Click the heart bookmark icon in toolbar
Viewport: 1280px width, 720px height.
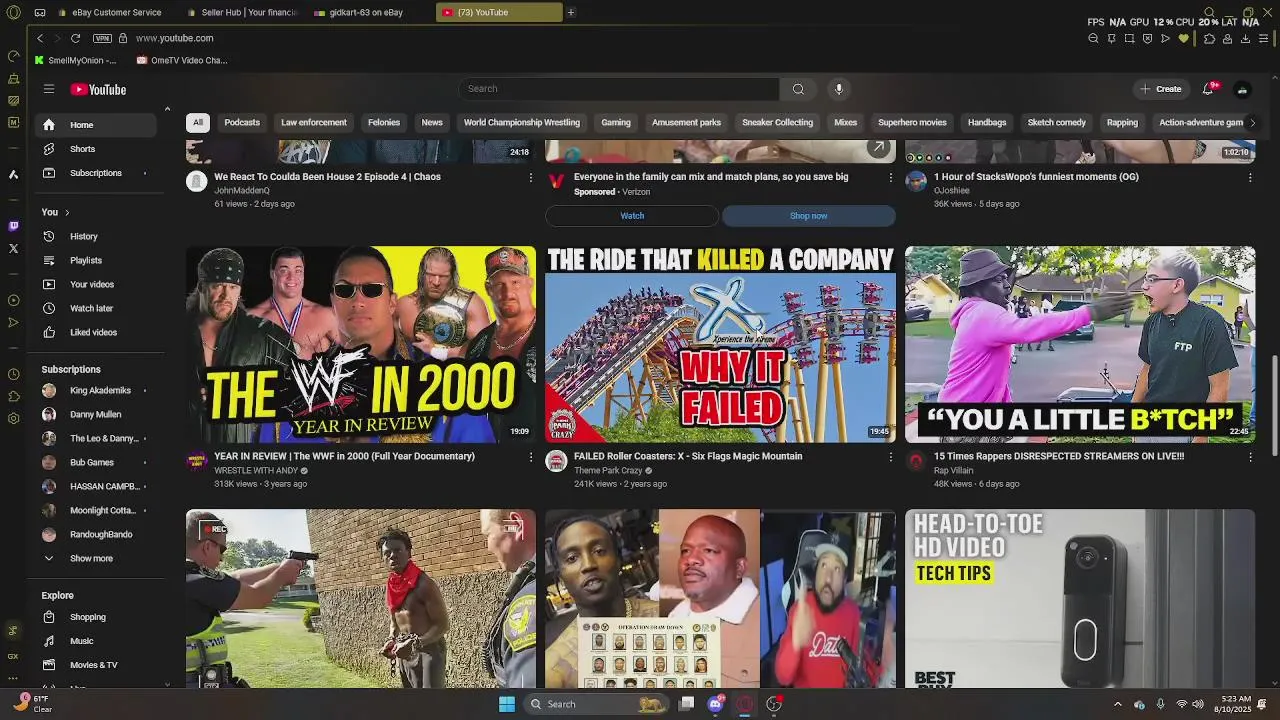pyautogui.click(x=1184, y=38)
